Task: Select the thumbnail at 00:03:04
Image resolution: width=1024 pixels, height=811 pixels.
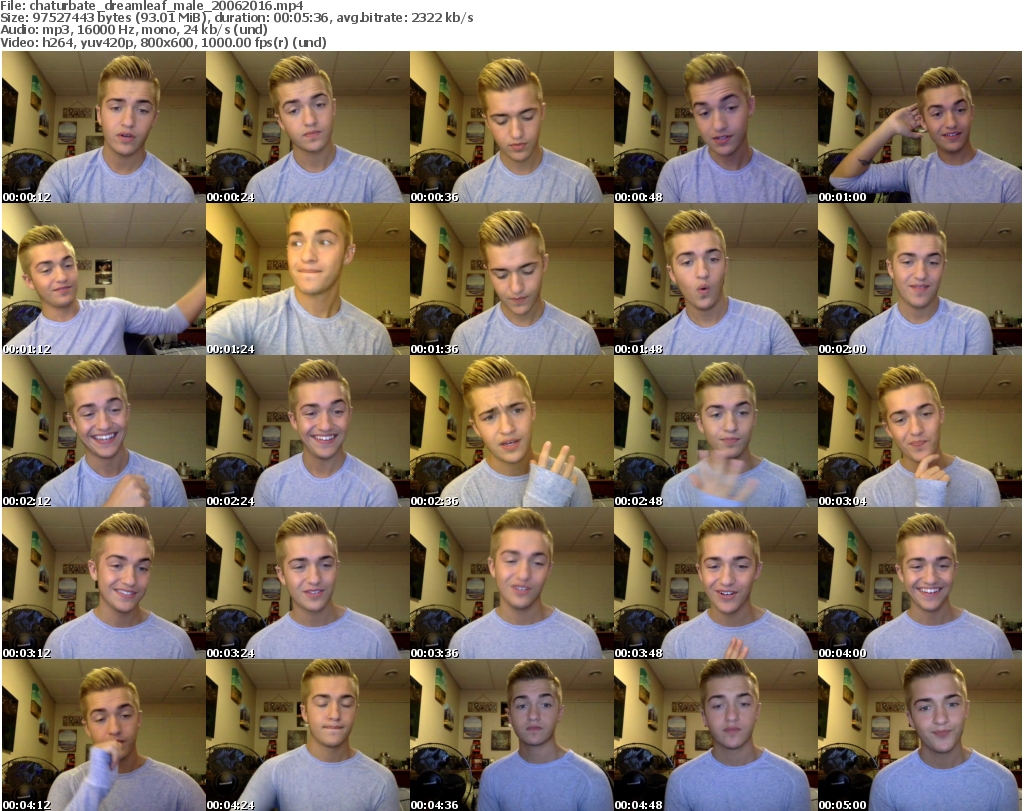Action: click(x=920, y=432)
